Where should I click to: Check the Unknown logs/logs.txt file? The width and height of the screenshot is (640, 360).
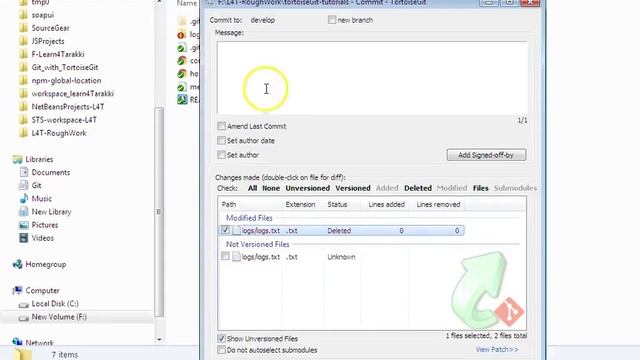[x=225, y=256]
